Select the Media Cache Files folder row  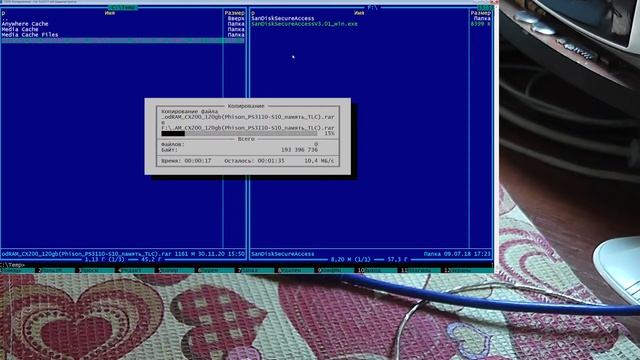tap(122, 35)
